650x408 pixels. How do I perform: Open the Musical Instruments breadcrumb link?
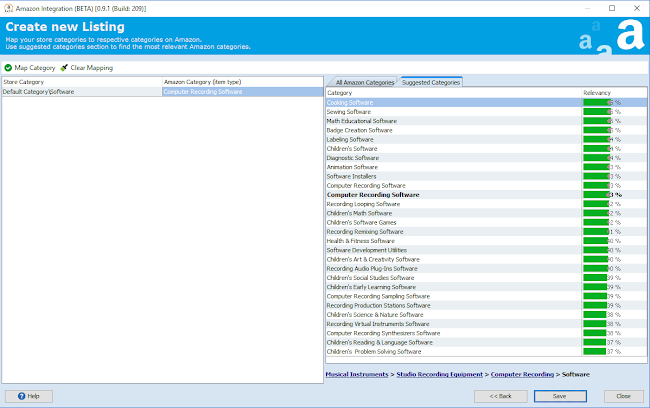357,374
